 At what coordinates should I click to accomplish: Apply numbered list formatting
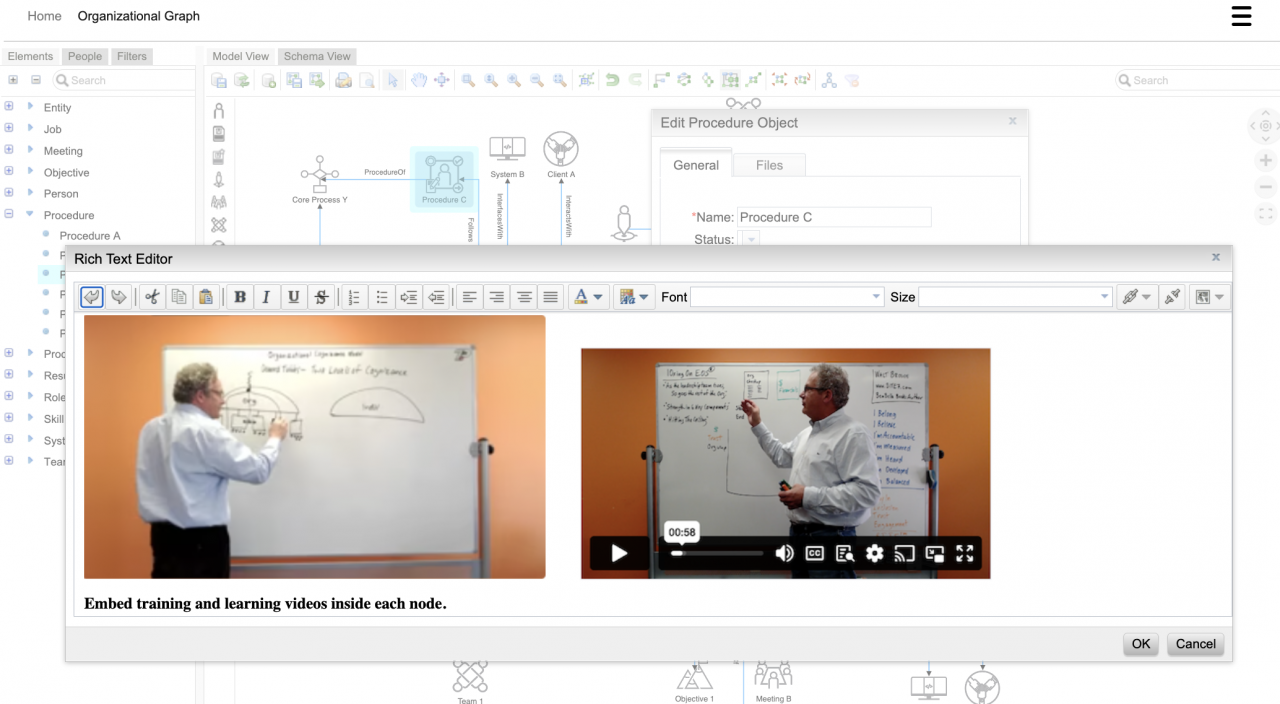pos(354,297)
